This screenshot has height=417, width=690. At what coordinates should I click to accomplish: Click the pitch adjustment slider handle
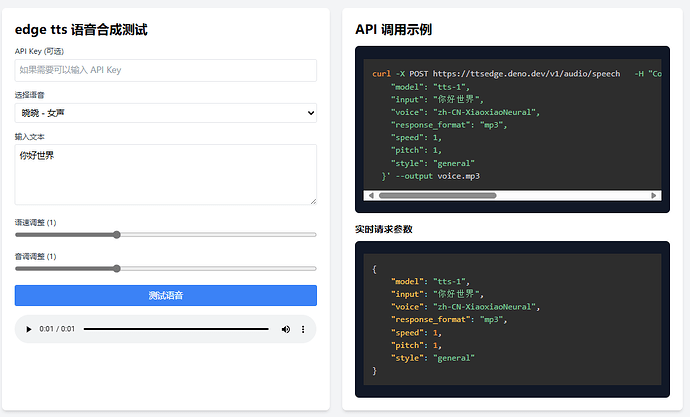coord(117,269)
